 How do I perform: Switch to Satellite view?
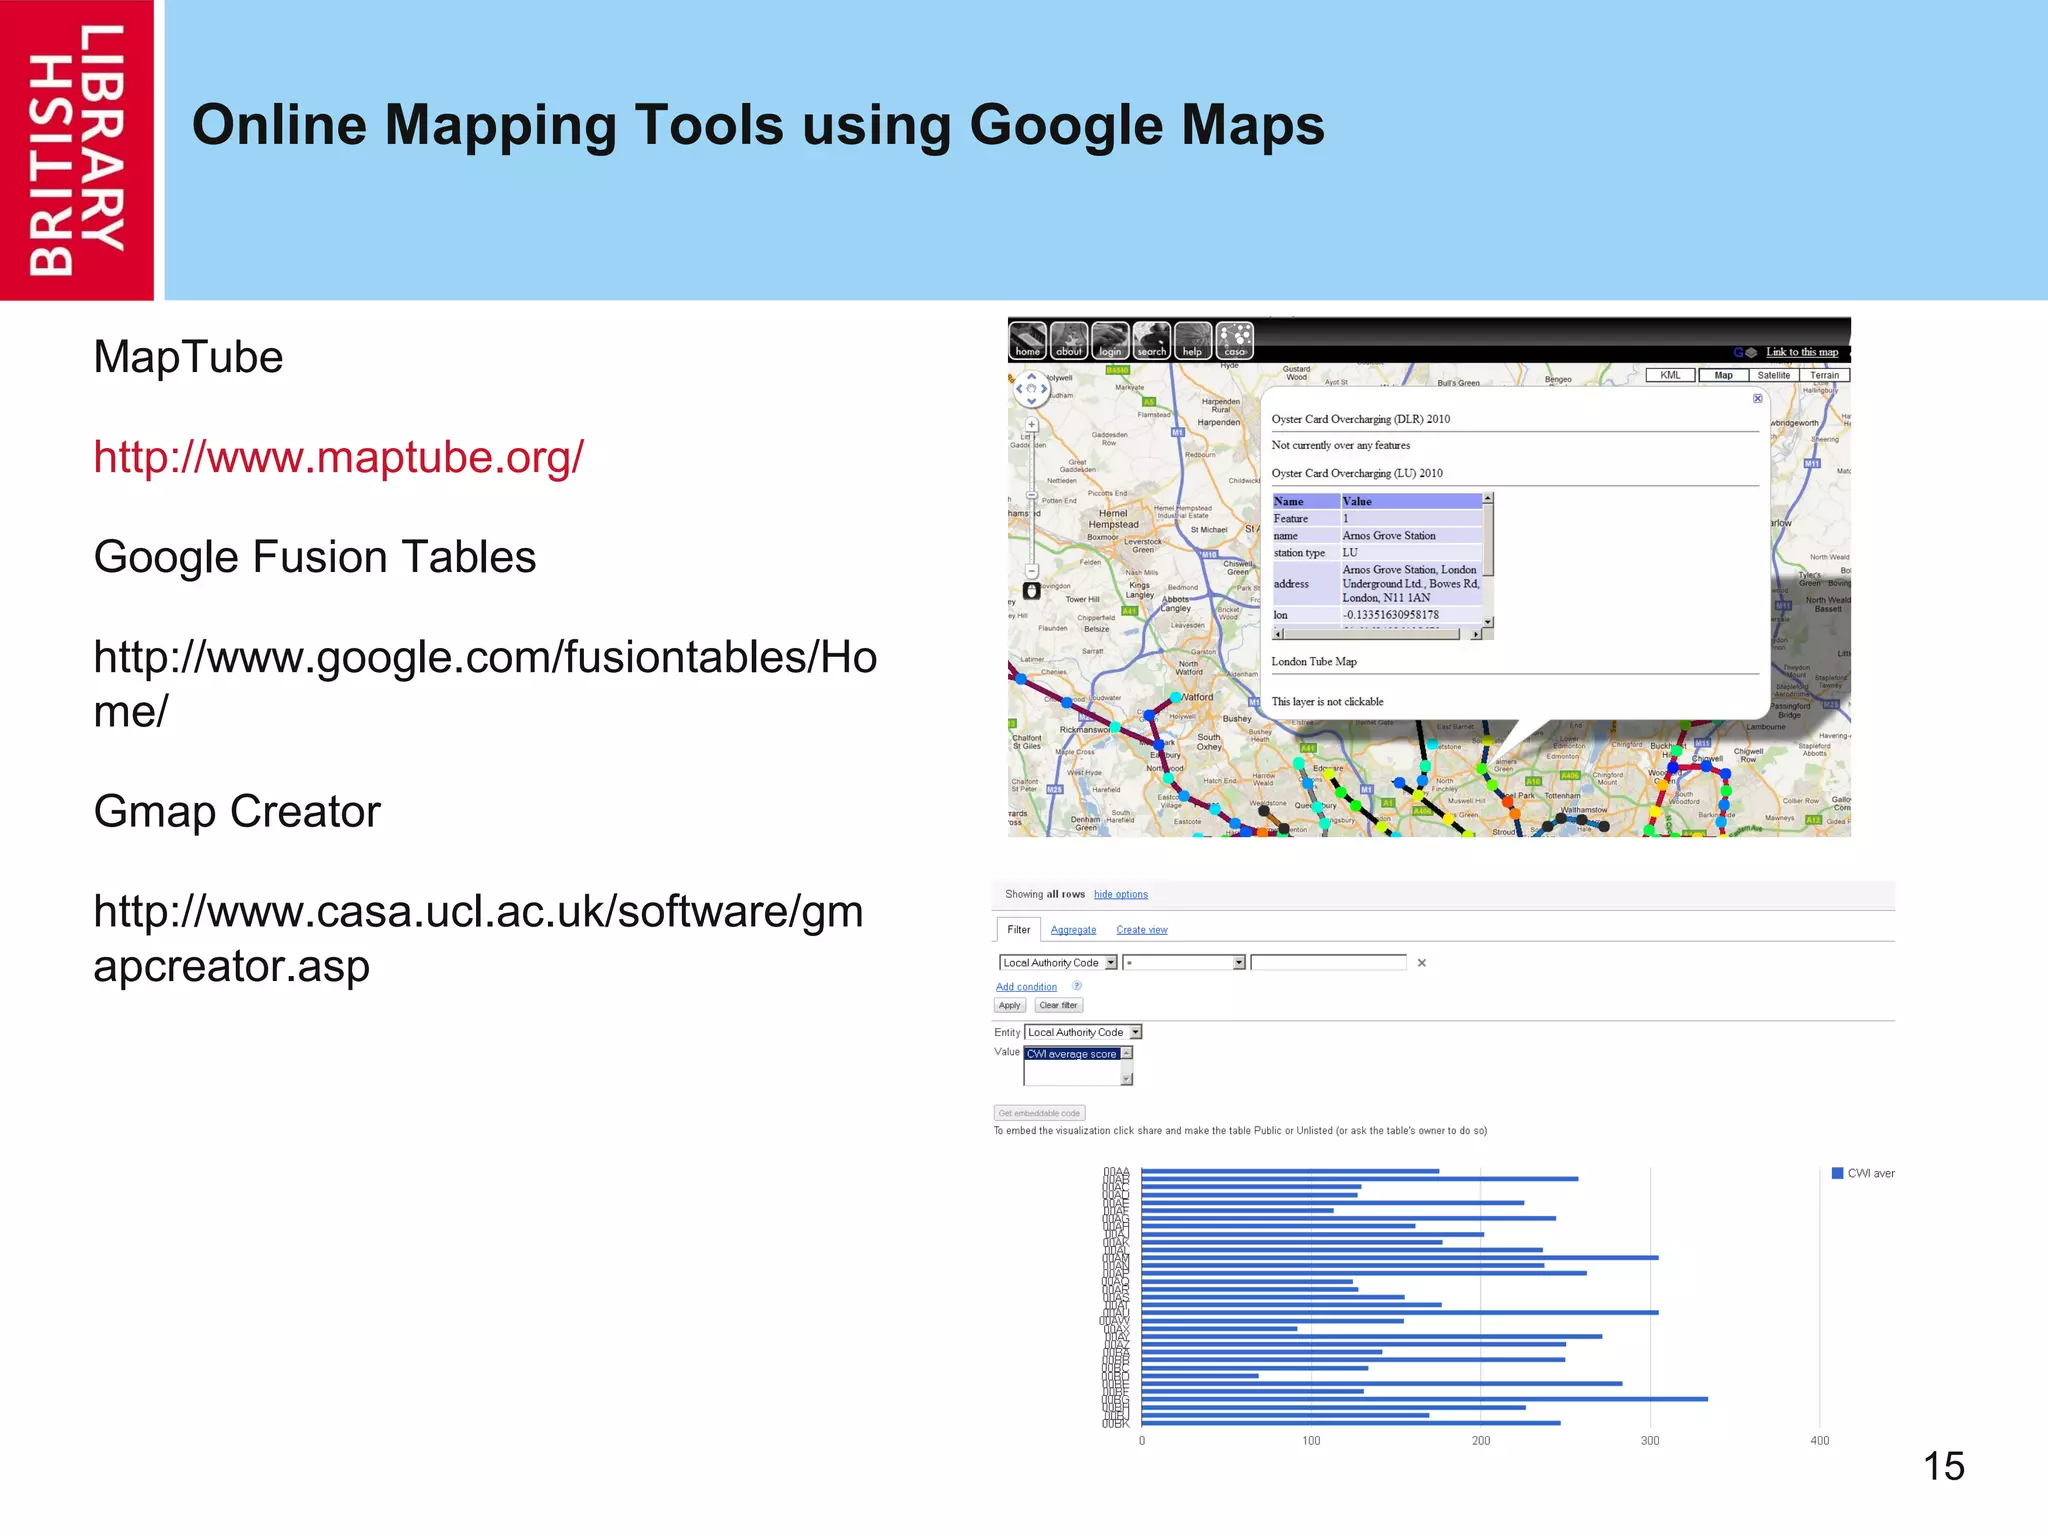pos(1774,375)
